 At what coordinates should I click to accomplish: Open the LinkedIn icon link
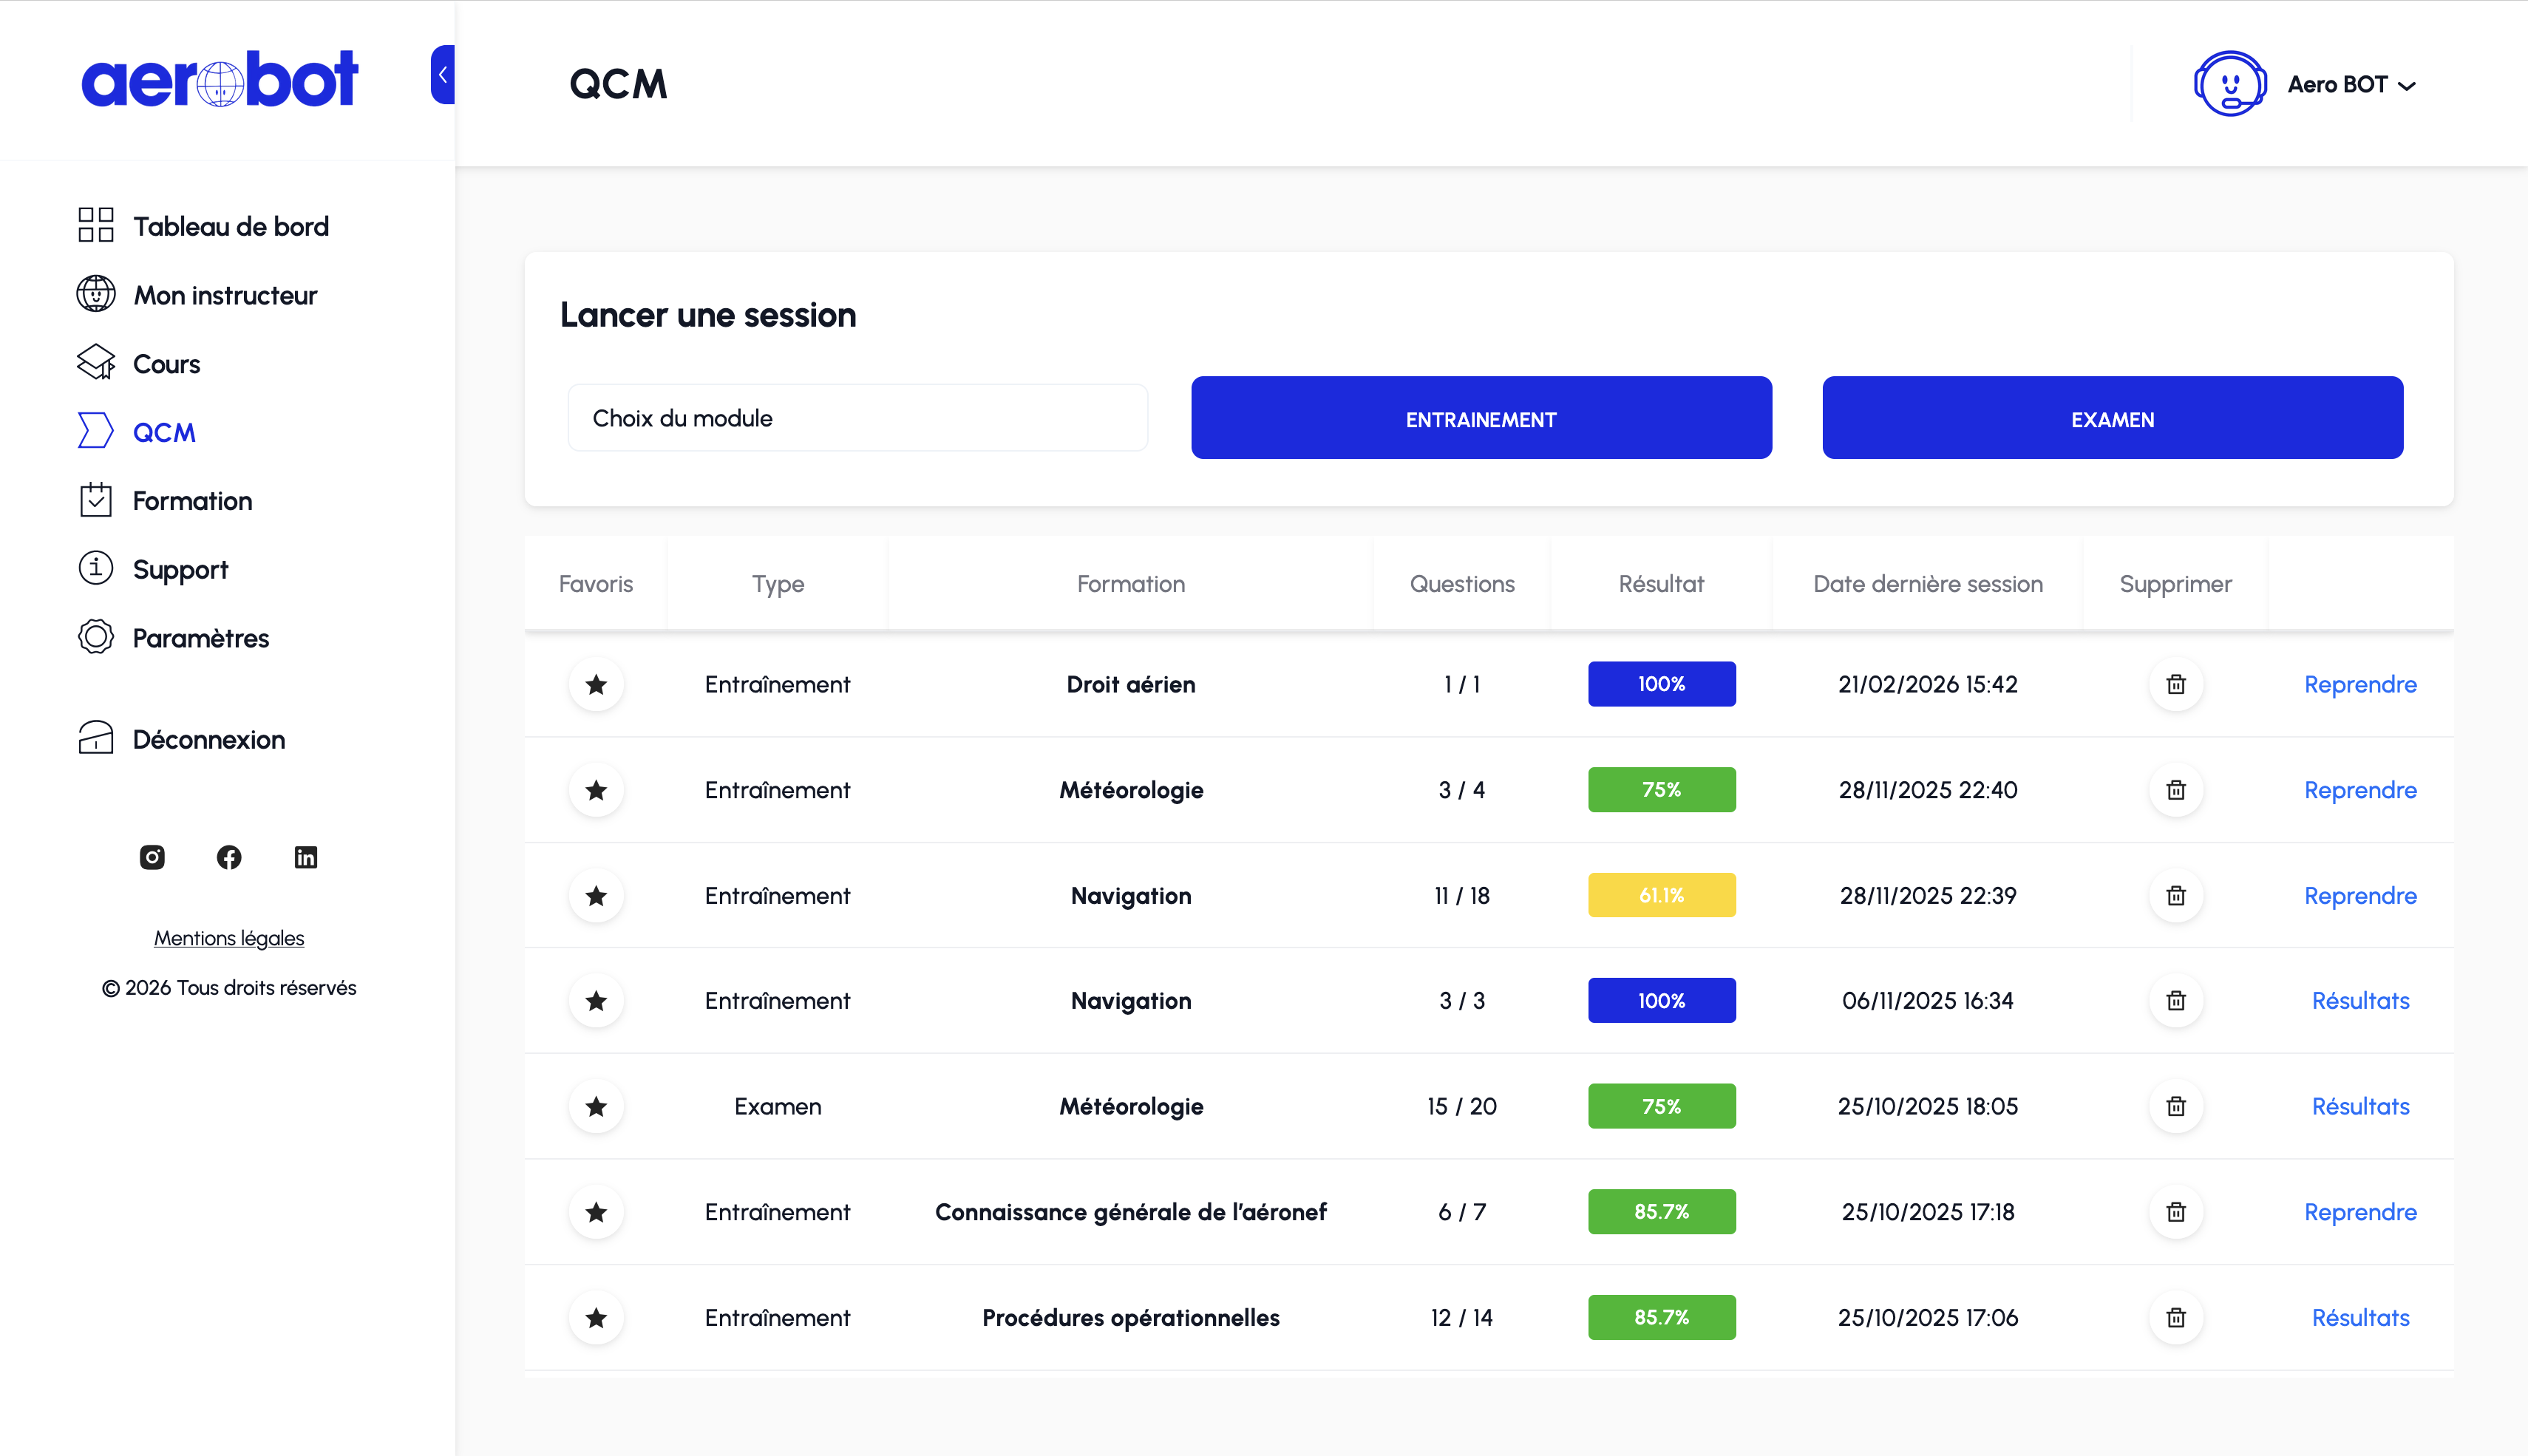point(306,857)
